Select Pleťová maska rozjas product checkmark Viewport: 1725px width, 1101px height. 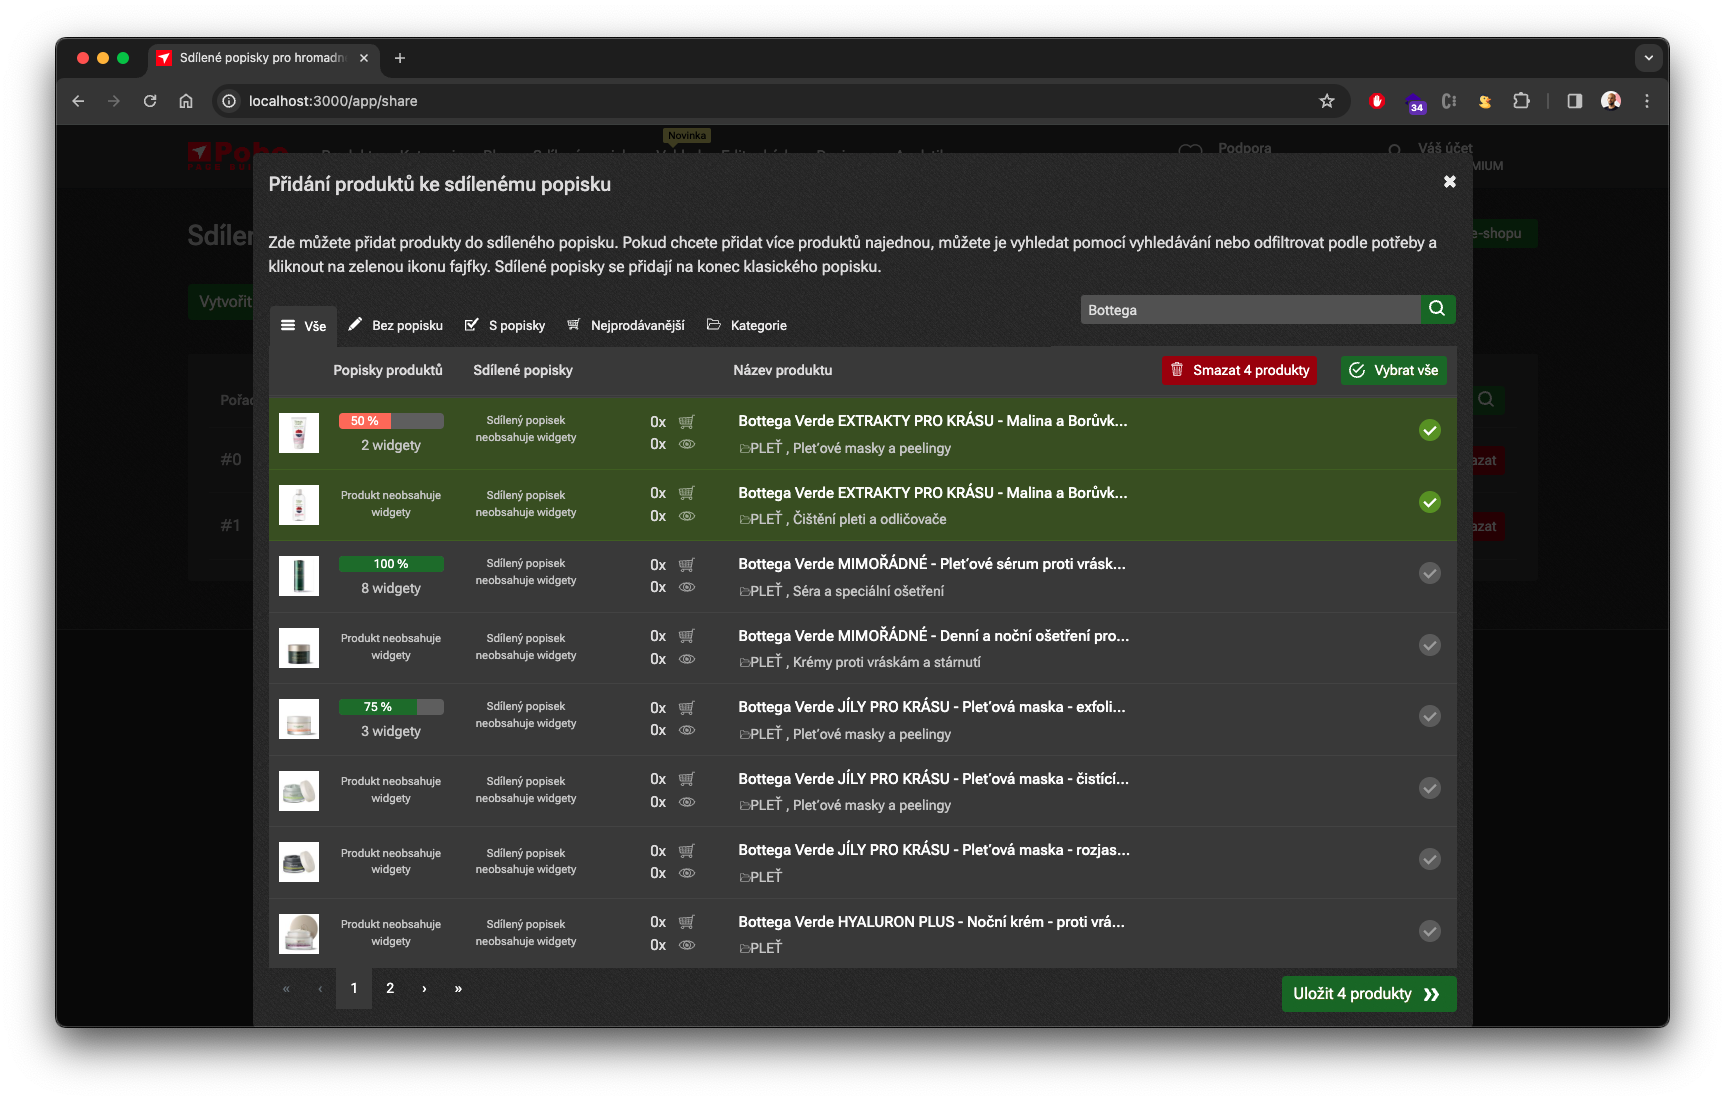click(1430, 859)
